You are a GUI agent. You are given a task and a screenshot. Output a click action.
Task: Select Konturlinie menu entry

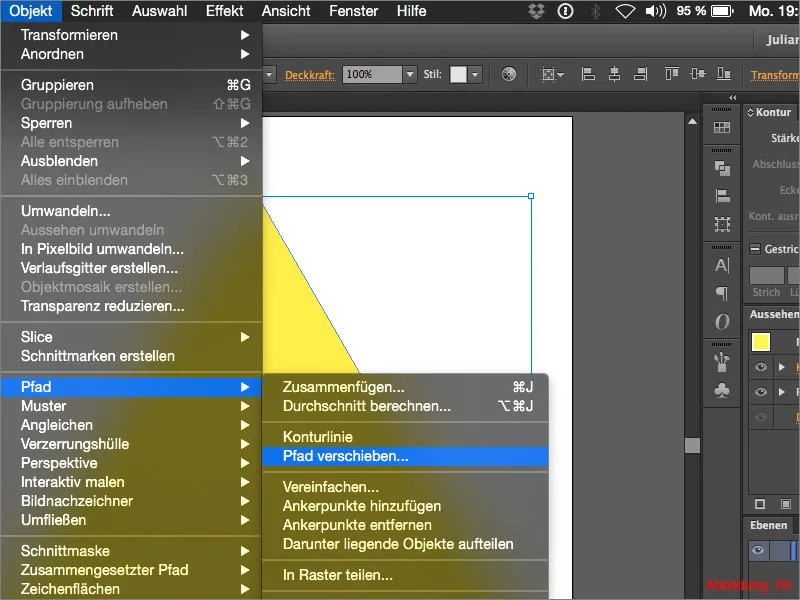405,437
